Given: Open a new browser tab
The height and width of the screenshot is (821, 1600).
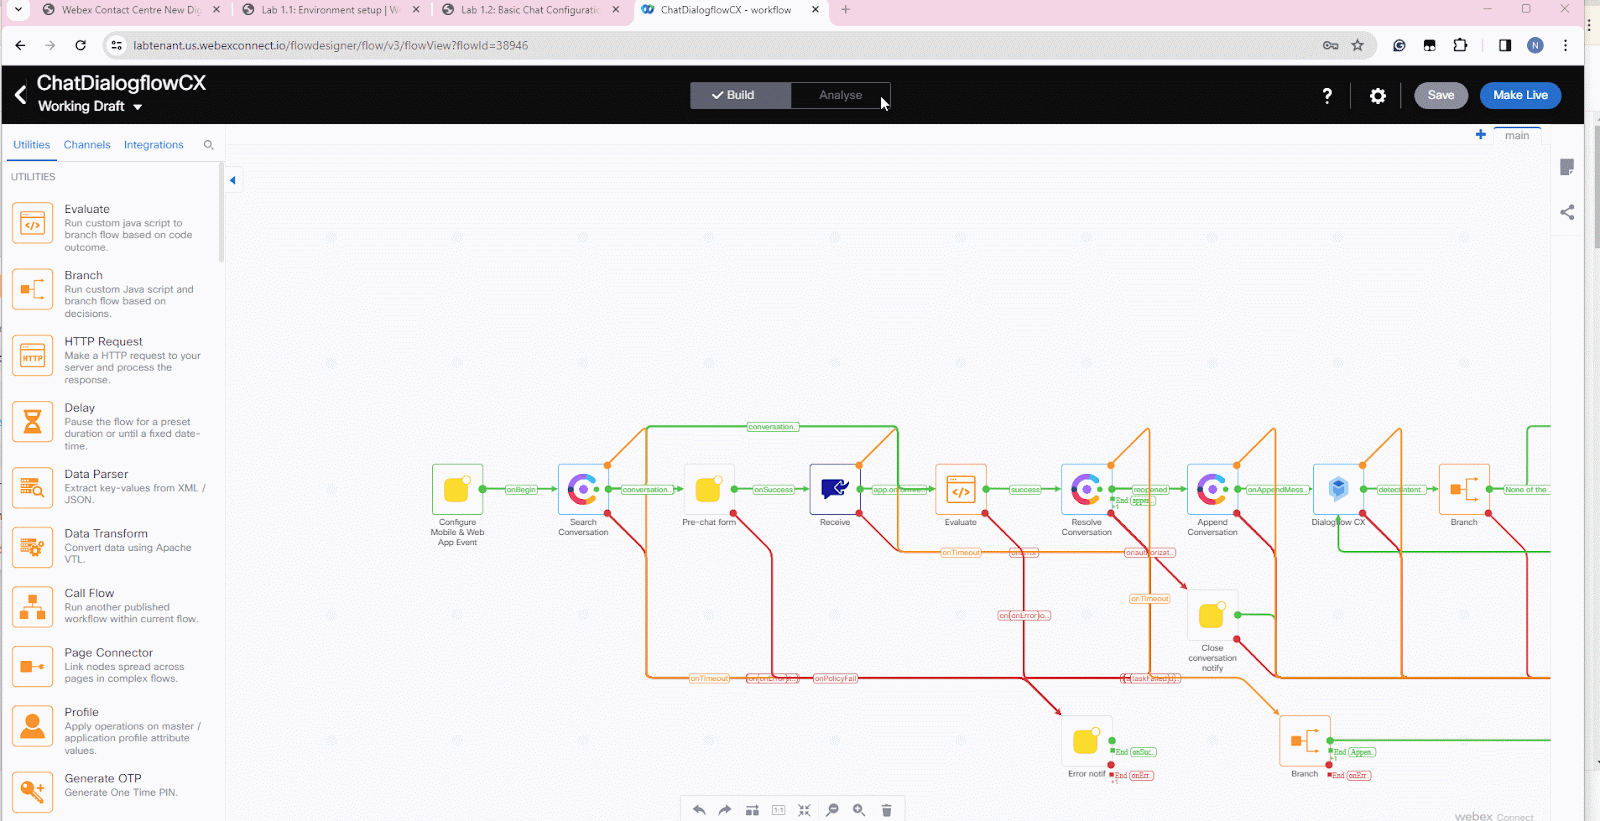Looking at the screenshot, I should (x=846, y=10).
